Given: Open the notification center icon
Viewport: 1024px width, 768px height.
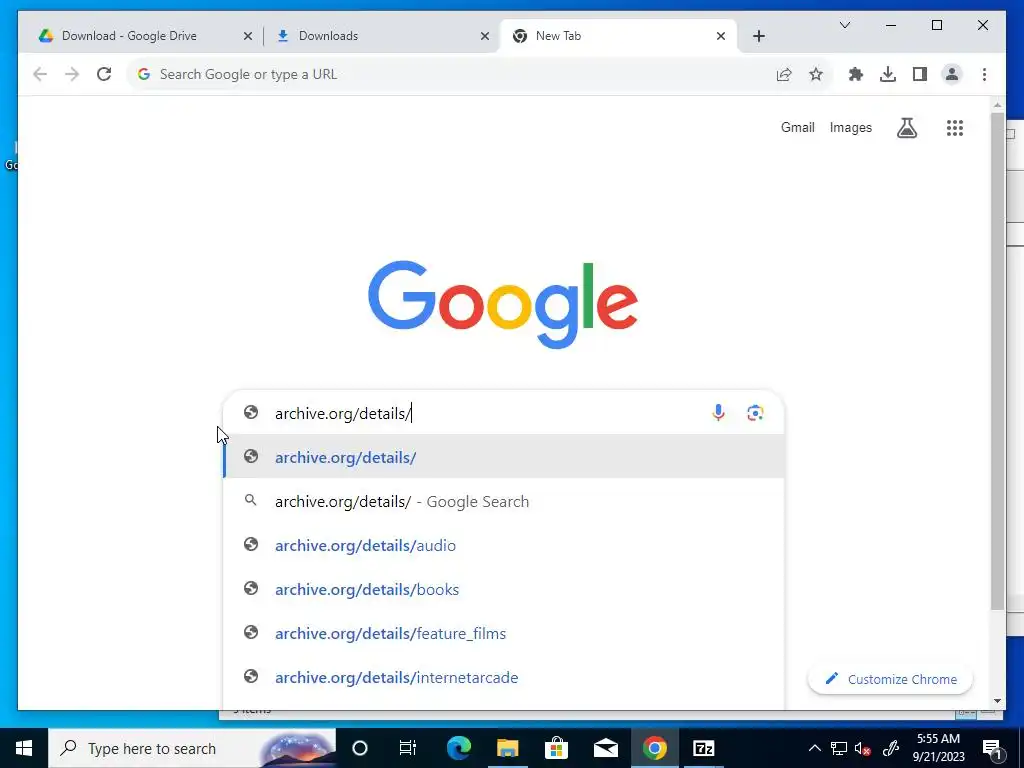Looking at the screenshot, I should pos(992,749).
